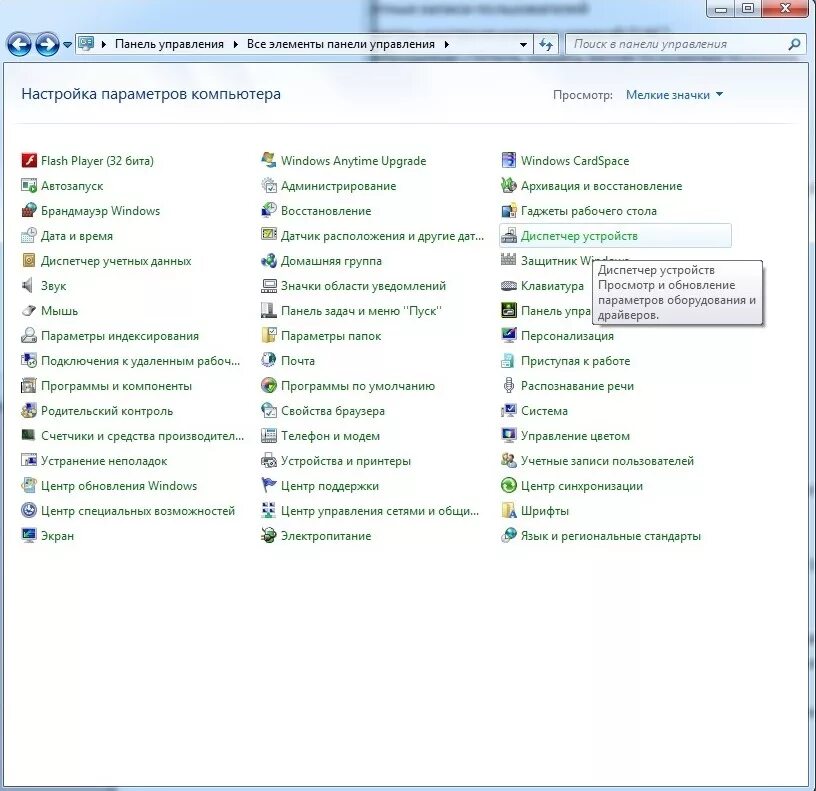Click the control panel icon in address bar
816x791 pixels.
click(x=86, y=44)
